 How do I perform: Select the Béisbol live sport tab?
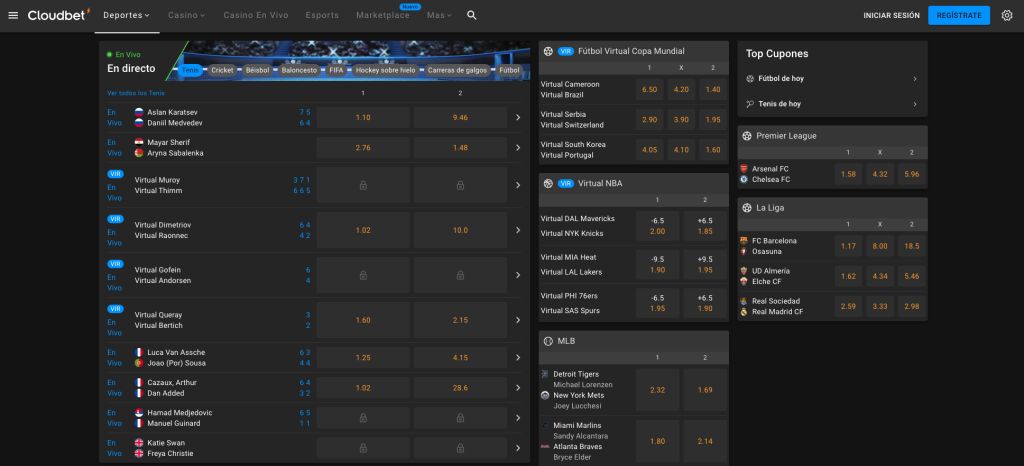pyautogui.click(x=257, y=70)
